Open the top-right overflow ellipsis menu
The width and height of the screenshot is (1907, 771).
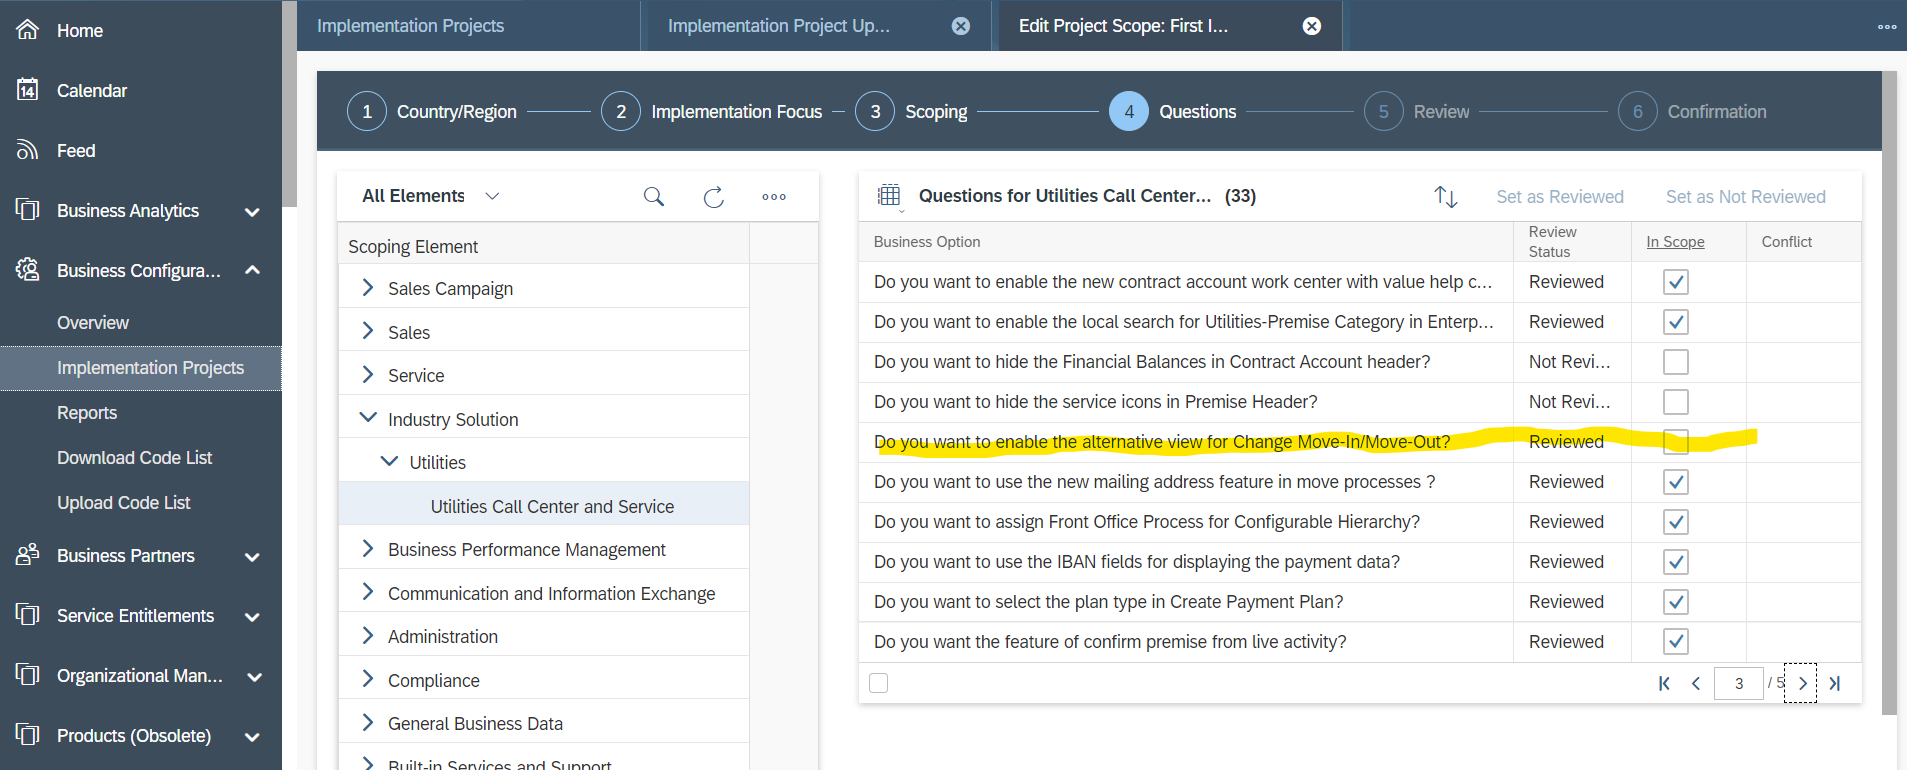click(x=1887, y=27)
